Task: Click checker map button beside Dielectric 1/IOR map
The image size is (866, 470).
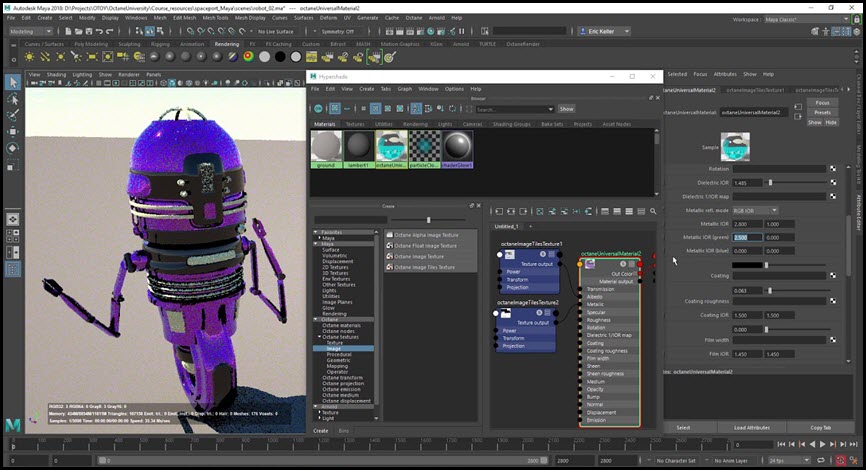Action: 833,196
